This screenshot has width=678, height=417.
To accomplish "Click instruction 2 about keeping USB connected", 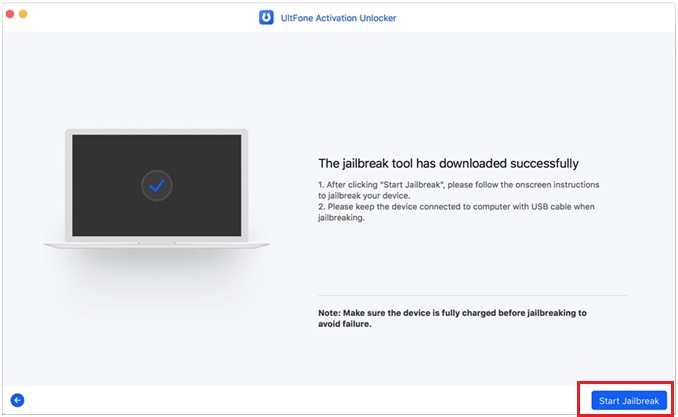I will coord(456,212).
